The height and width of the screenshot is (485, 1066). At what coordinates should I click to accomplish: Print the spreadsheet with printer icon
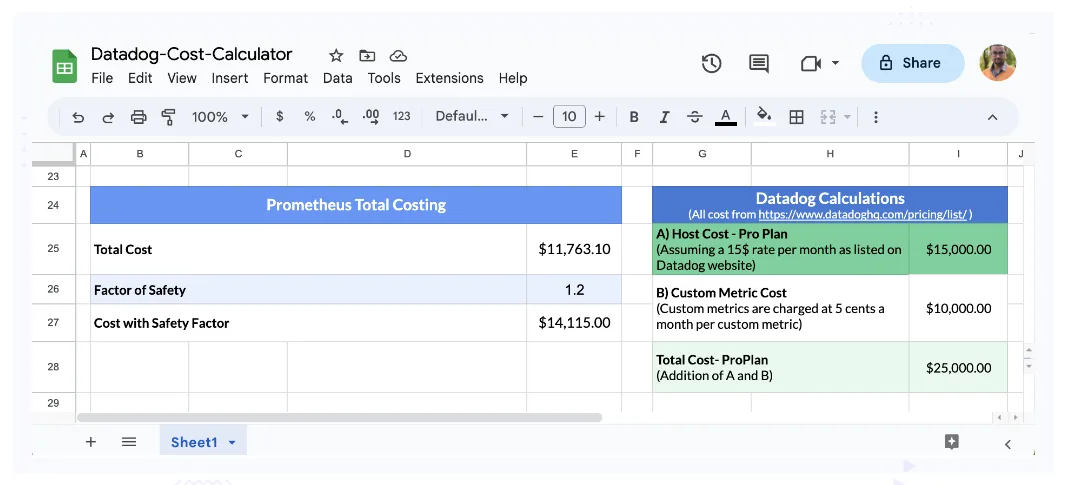point(138,117)
